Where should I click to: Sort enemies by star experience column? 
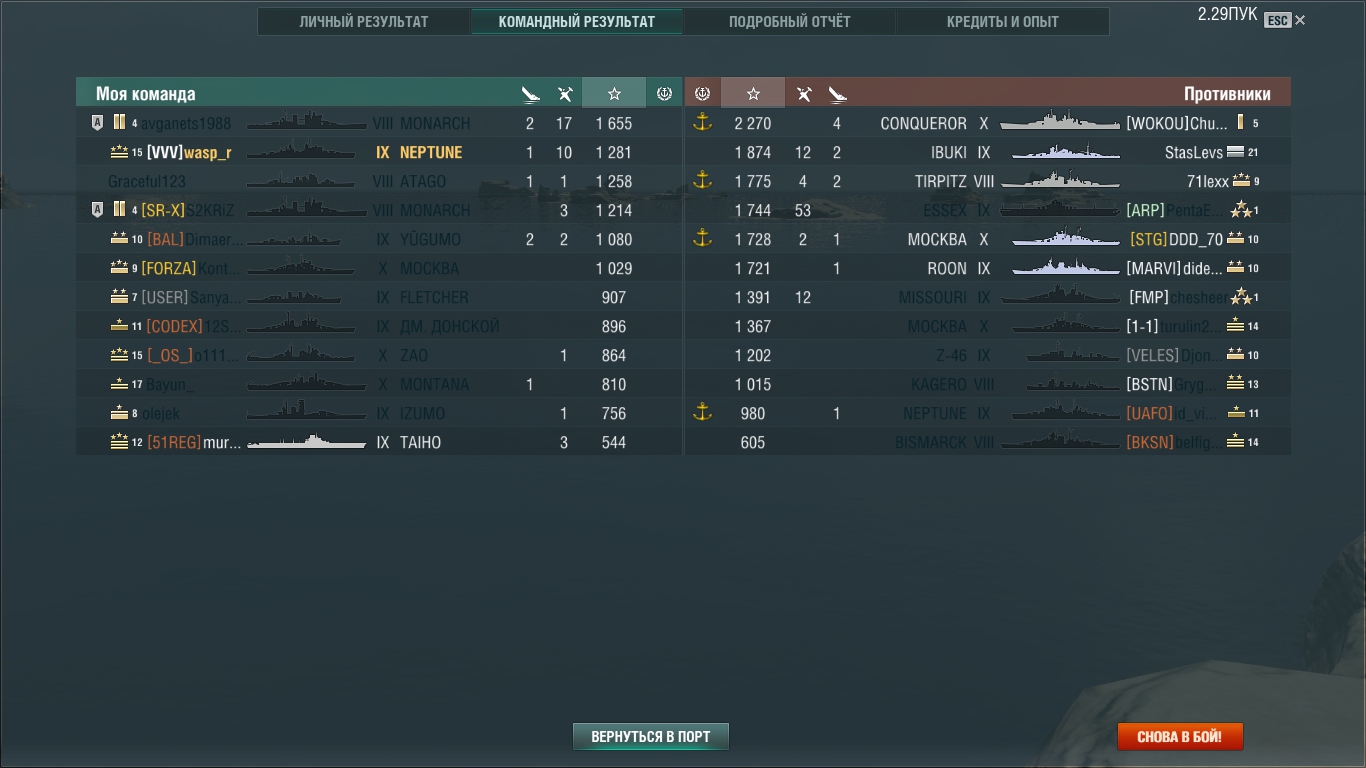753,93
